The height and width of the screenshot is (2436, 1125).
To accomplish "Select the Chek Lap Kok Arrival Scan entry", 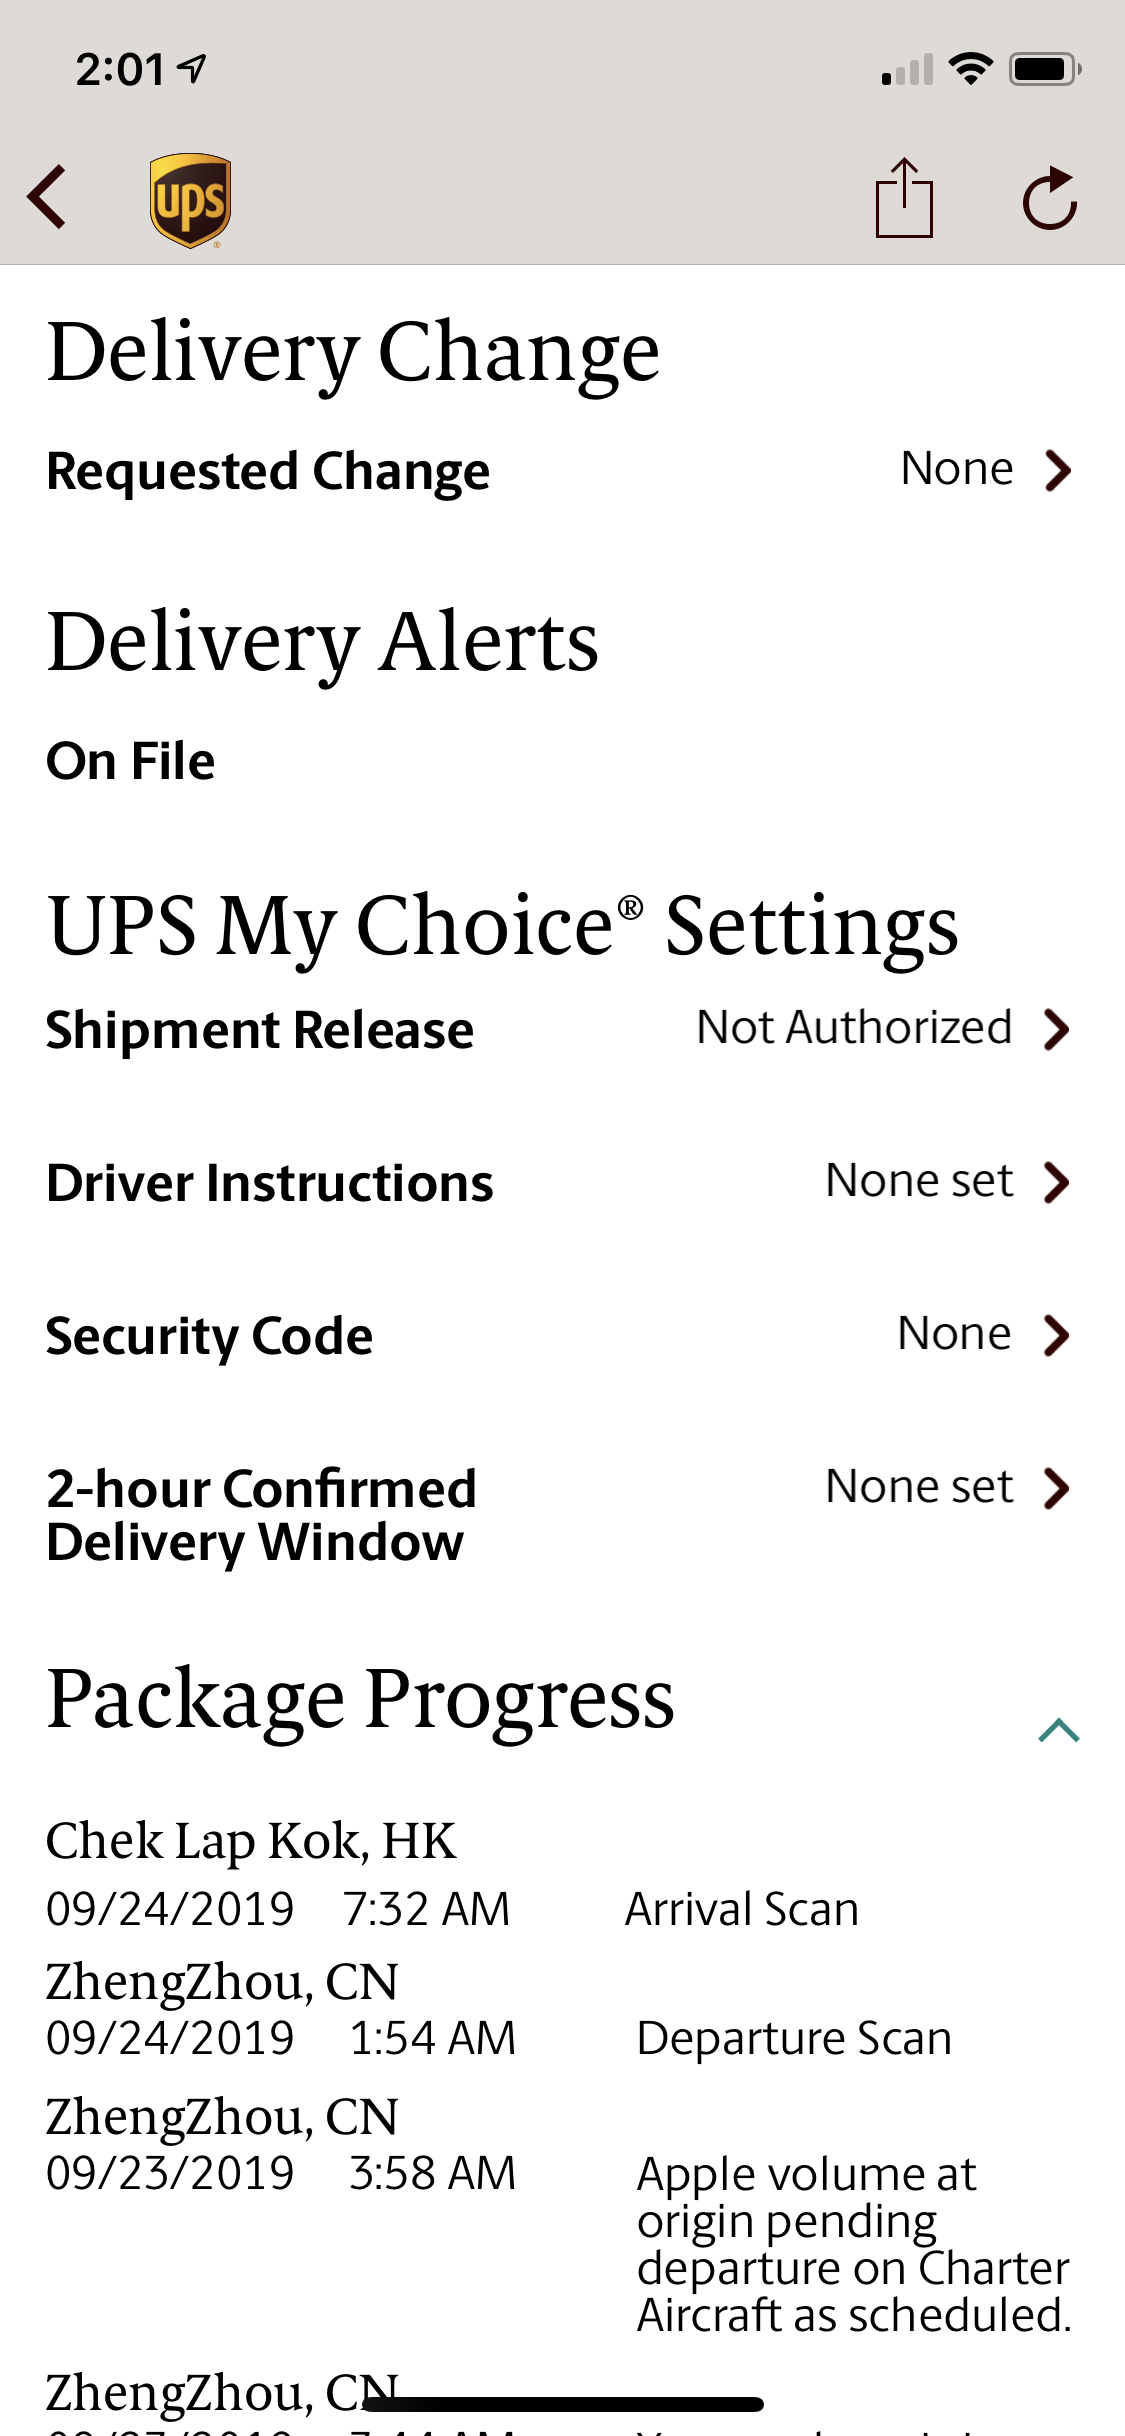I will 453,1874.
